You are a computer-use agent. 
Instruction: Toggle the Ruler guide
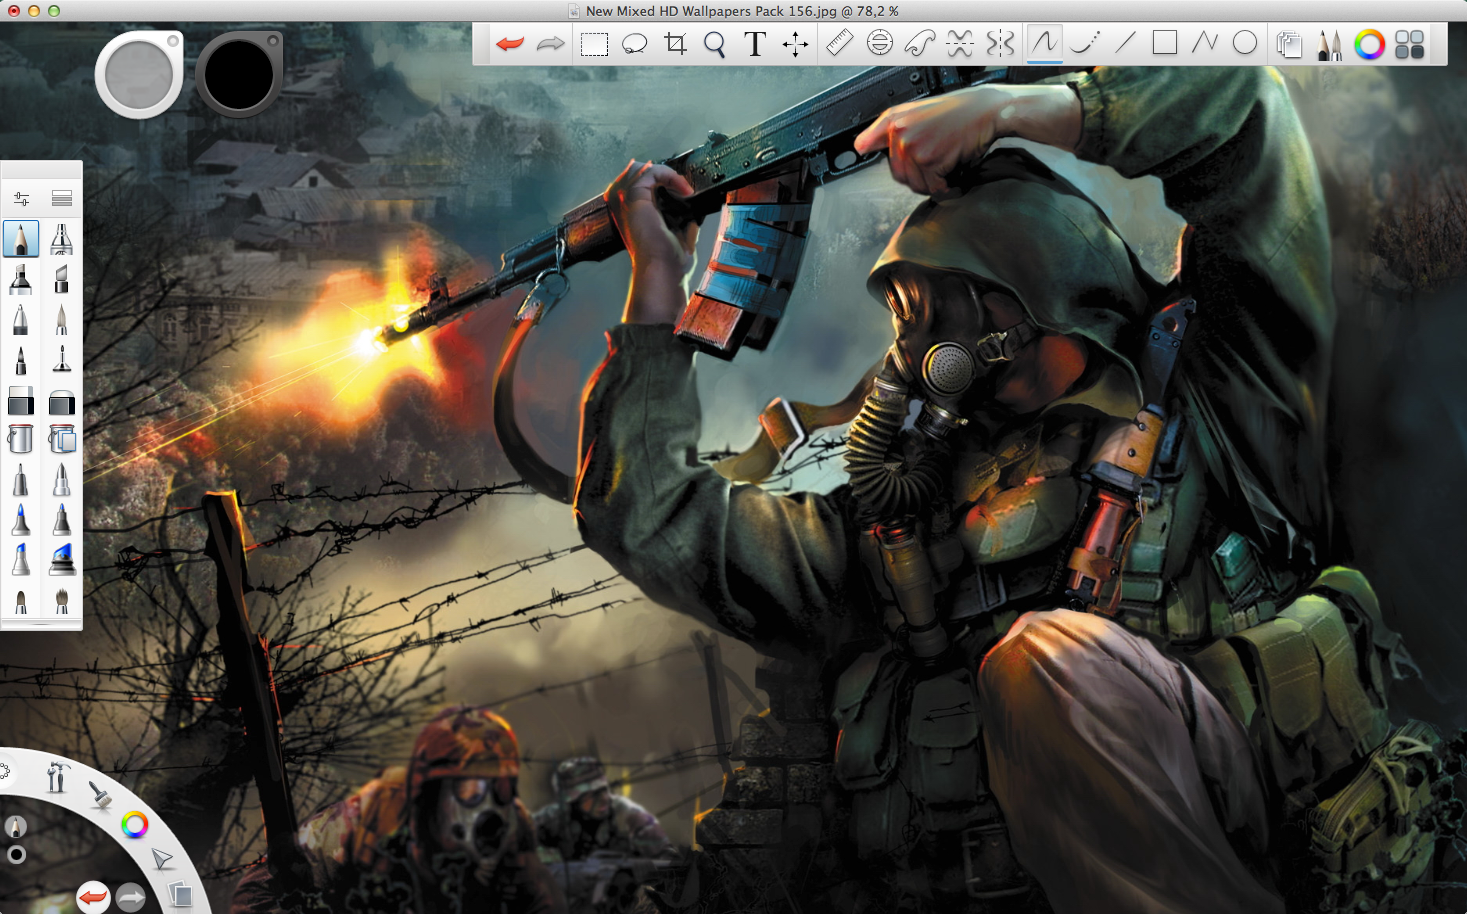tap(839, 43)
